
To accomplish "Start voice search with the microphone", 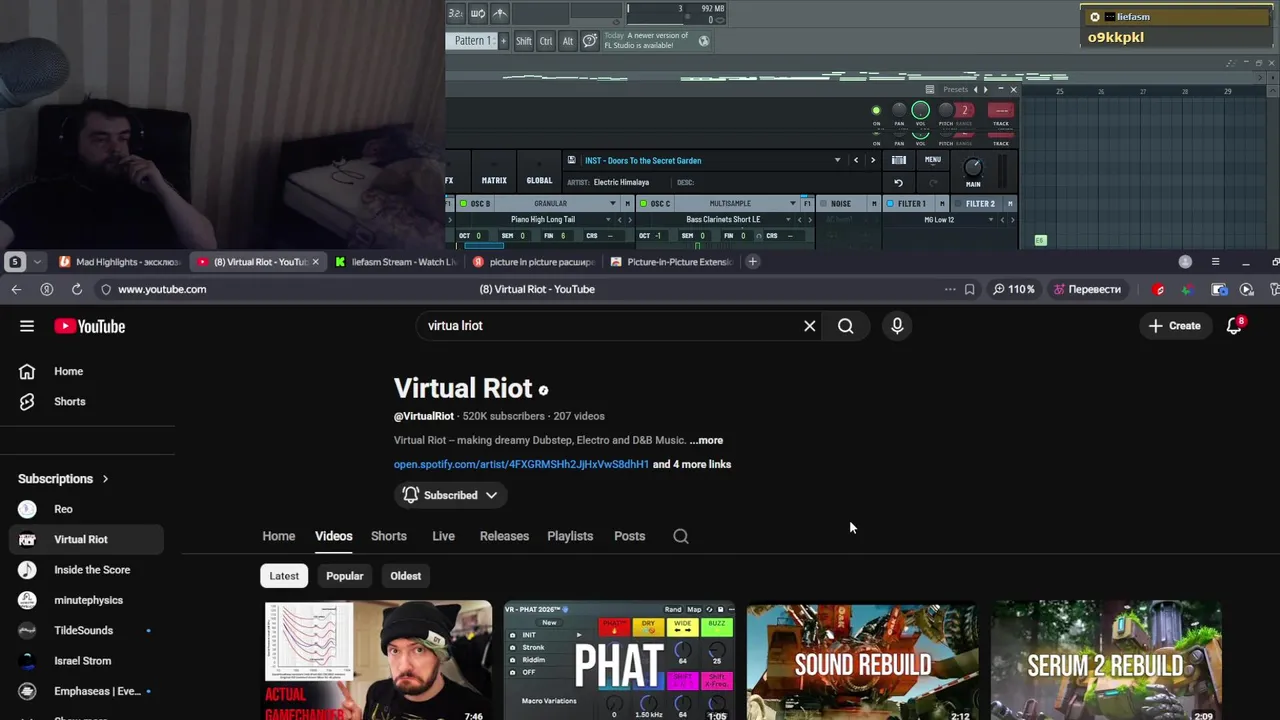I will tap(897, 326).
